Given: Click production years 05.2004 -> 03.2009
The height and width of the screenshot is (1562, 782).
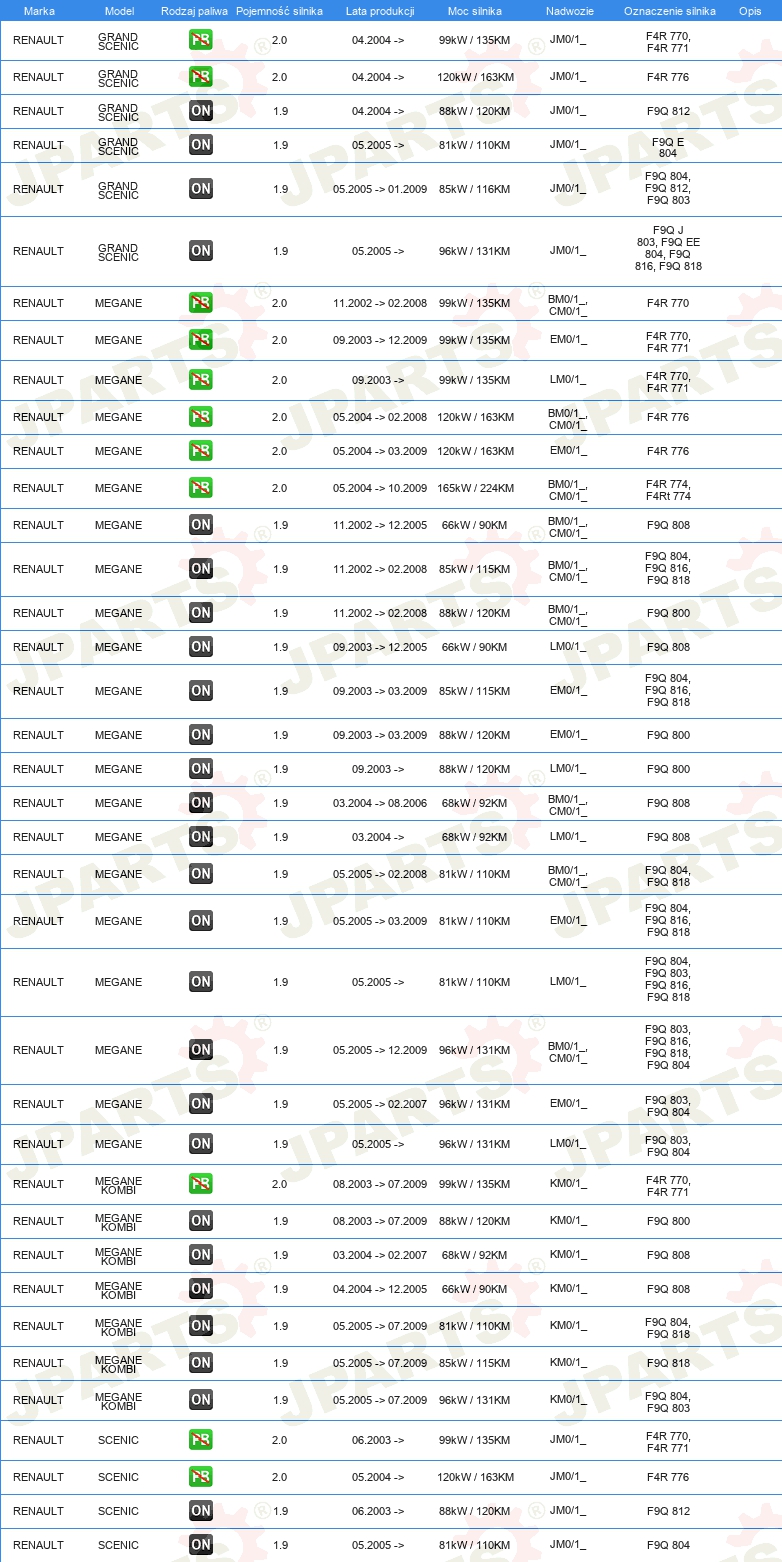Looking at the screenshot, I should coord(380,451).
